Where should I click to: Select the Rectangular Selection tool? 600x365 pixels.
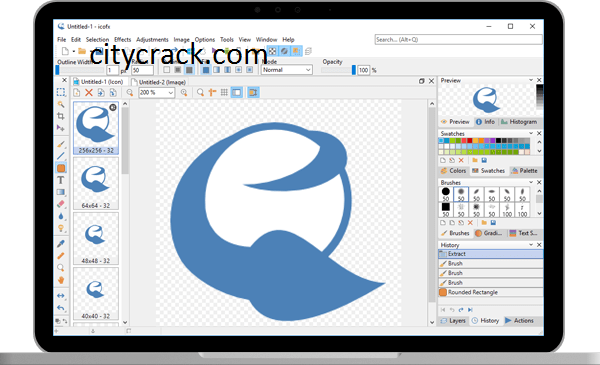pos(60,92)
